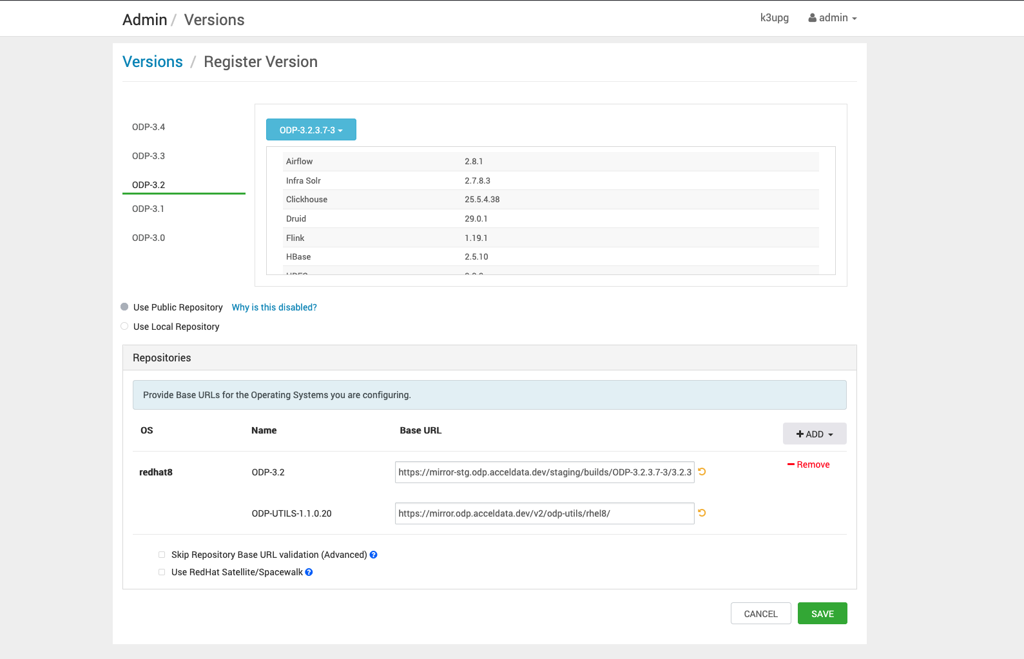Select Use Local Repository radio
The image size is (1024, 659).
(125, 326)
